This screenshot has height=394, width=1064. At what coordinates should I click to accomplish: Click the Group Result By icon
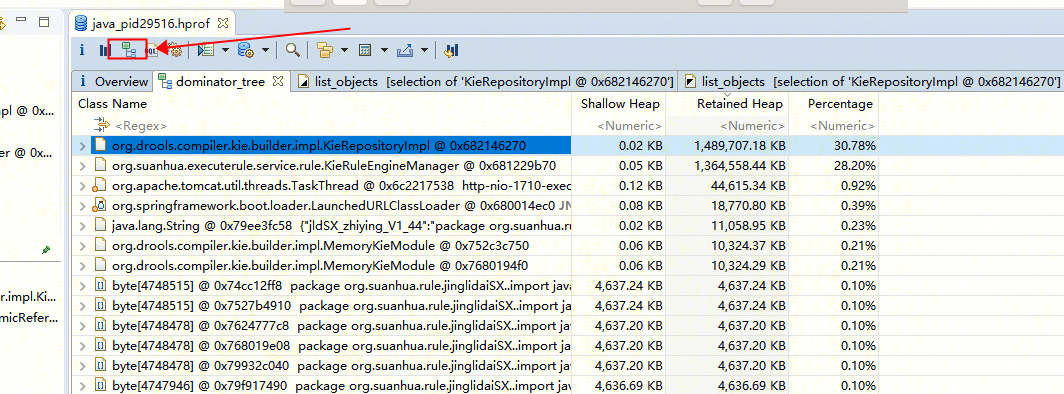coord(326,50)
